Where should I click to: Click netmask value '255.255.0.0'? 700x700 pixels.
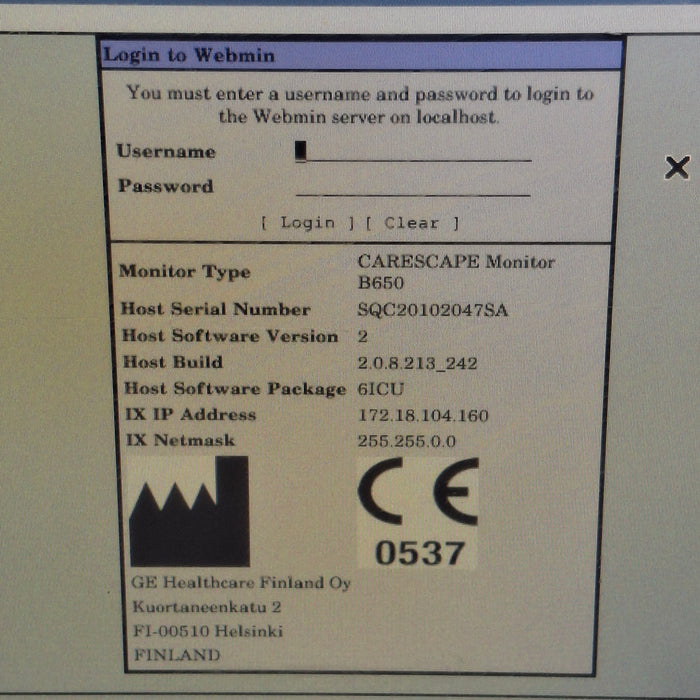coord(407,441)
